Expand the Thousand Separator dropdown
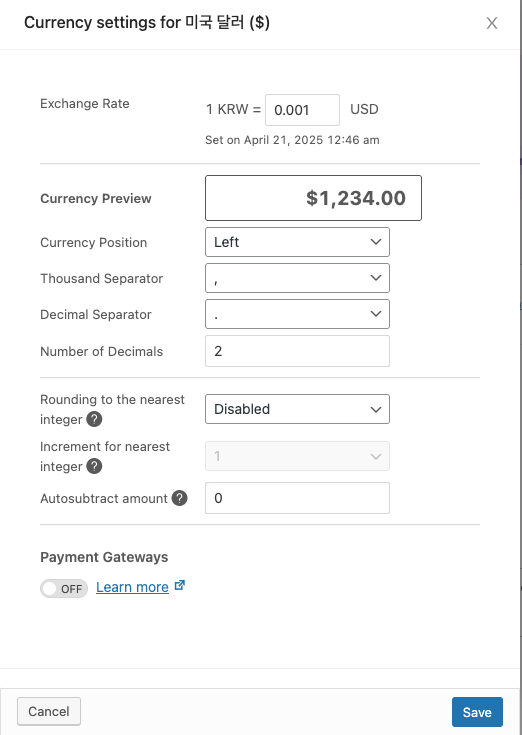Screen dimensions: 522x735 (x=297, y=278)
